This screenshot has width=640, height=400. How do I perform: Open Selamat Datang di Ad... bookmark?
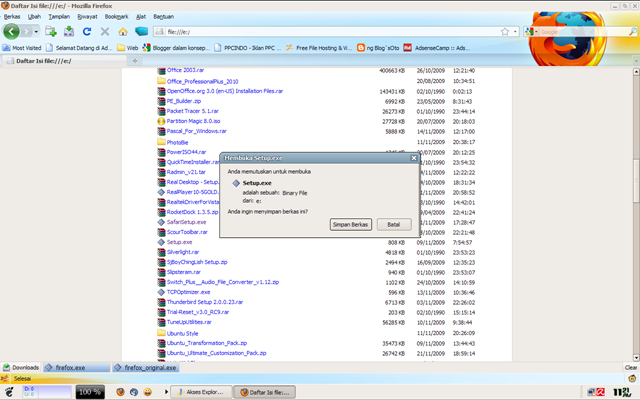pyautogui.click(x=79, y=48)
